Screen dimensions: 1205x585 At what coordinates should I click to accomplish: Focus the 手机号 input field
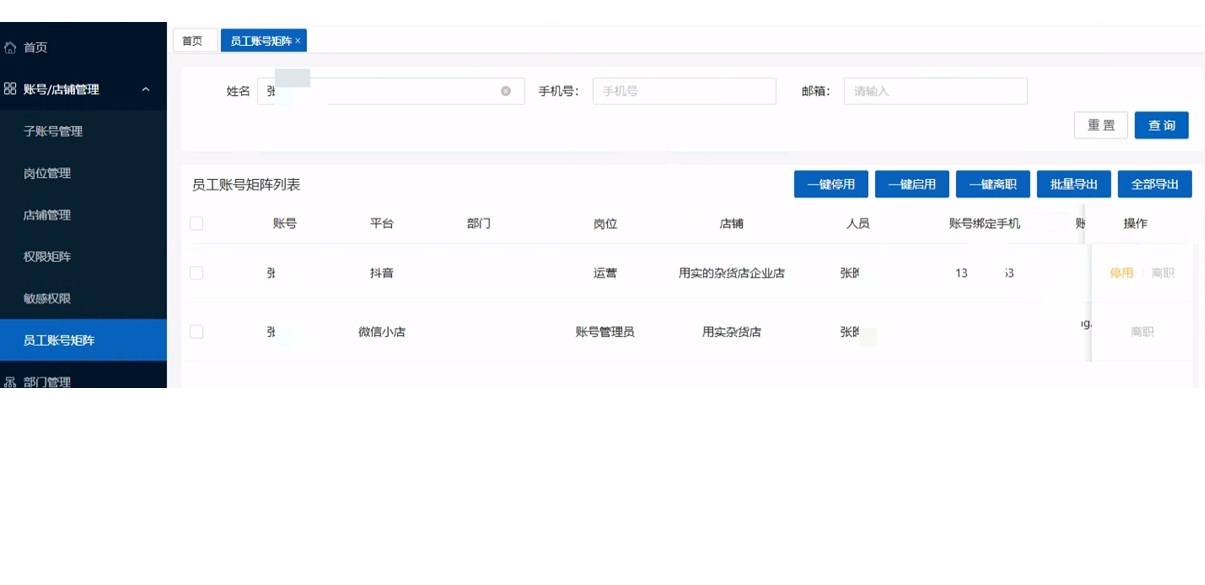[x=684, y=91]
